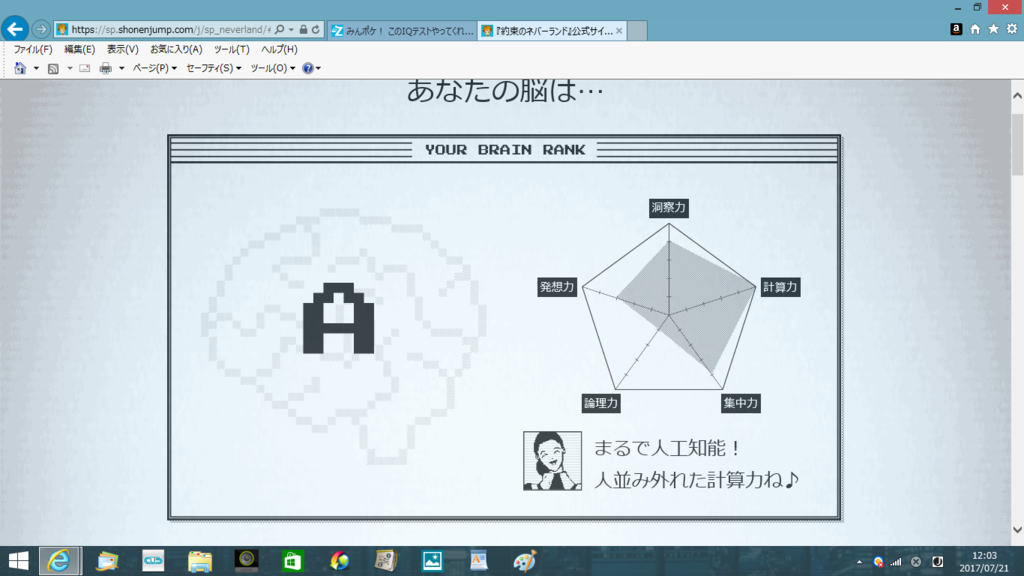Click the page scrollbar down arrow
The width and height of the screenshot is (1024, 576).
point(1017,530)
